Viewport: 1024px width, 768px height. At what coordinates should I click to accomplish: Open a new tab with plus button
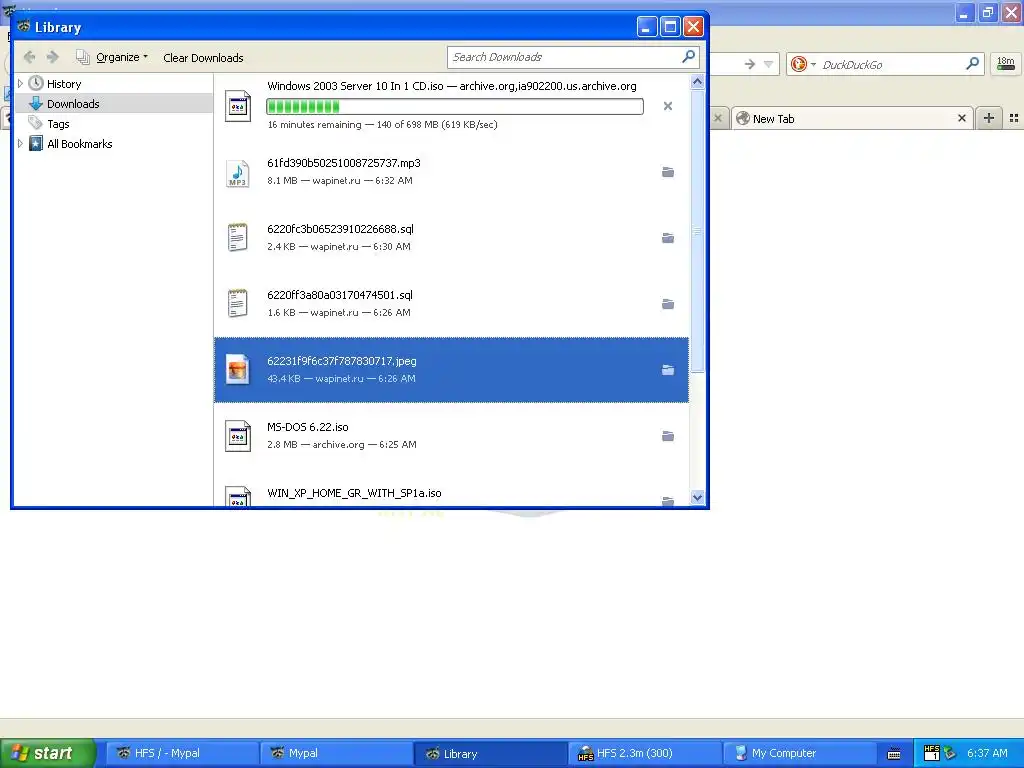point(989,118)
